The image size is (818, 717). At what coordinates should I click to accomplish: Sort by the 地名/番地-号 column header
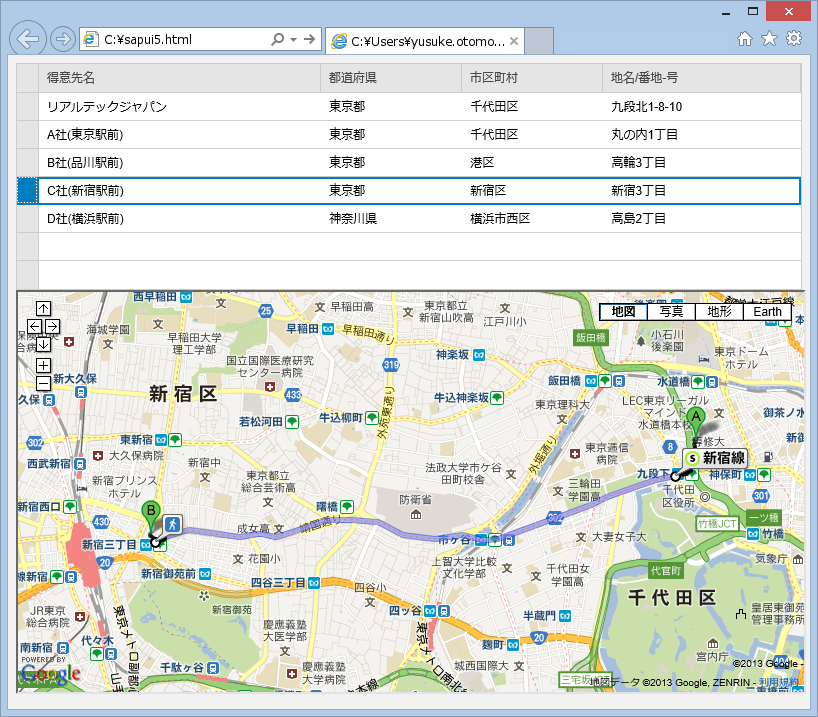(702, 78)
